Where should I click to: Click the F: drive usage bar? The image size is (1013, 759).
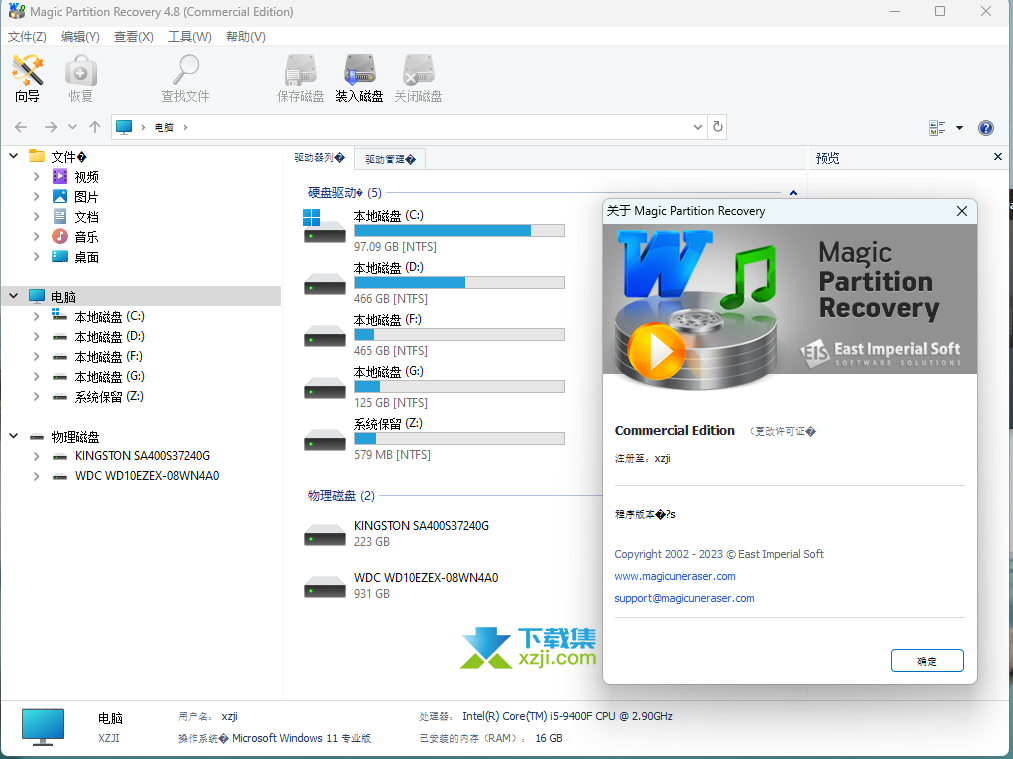pyautogui.click(x=459, y=335)
